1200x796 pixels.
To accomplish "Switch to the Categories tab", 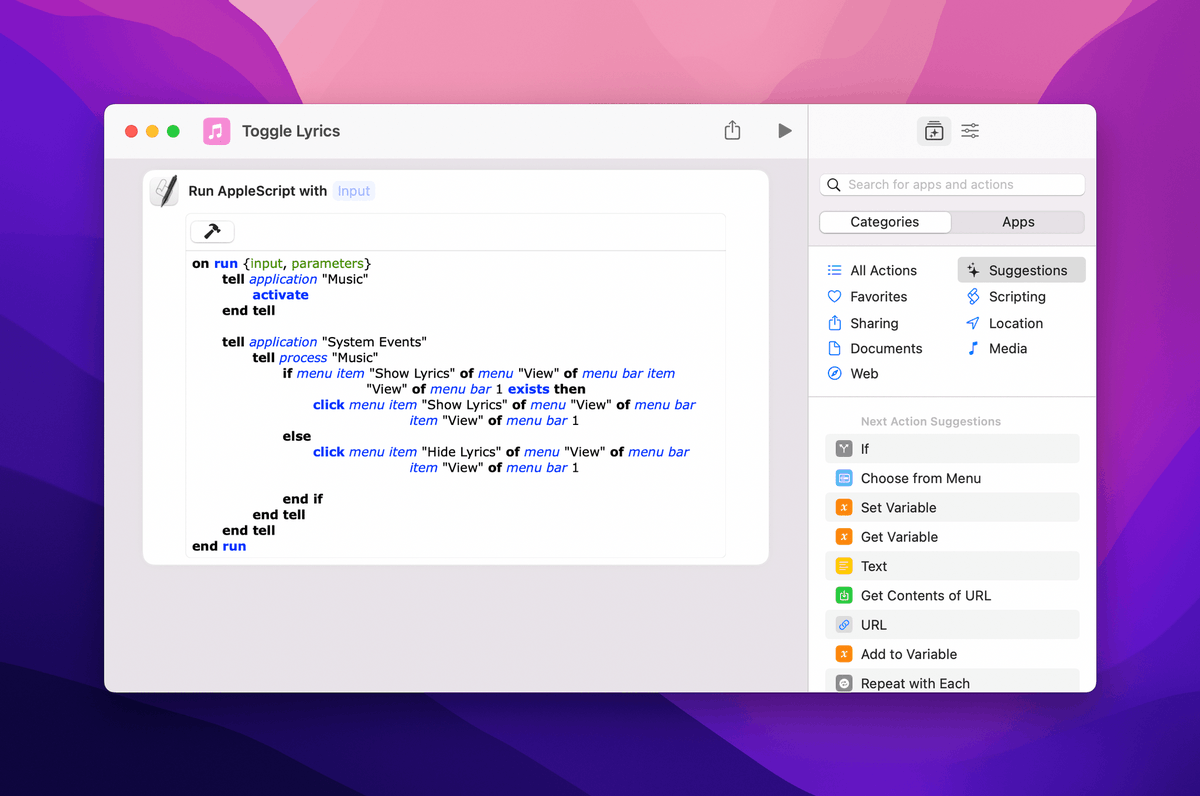I will click(x=884, y=222).
